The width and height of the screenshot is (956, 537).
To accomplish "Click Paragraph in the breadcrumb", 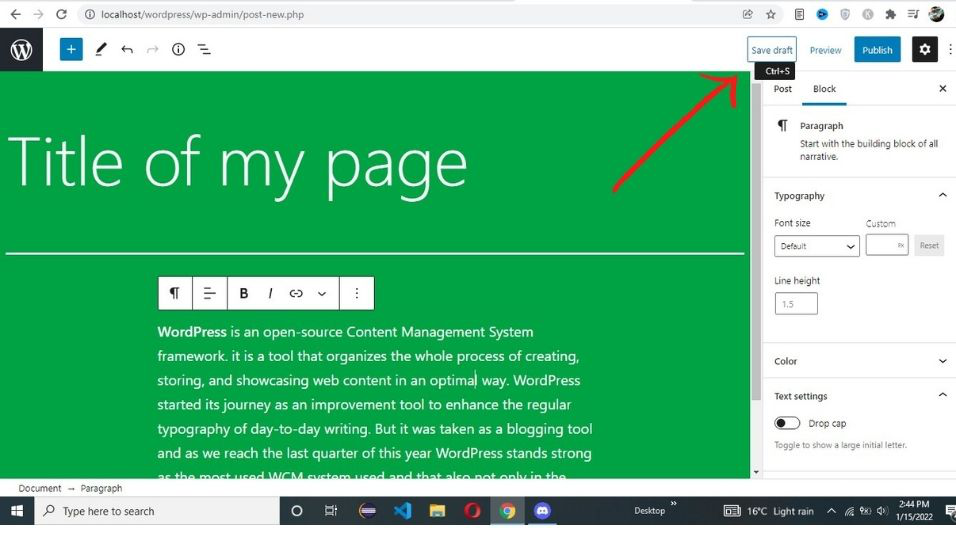I will [101, 488].
